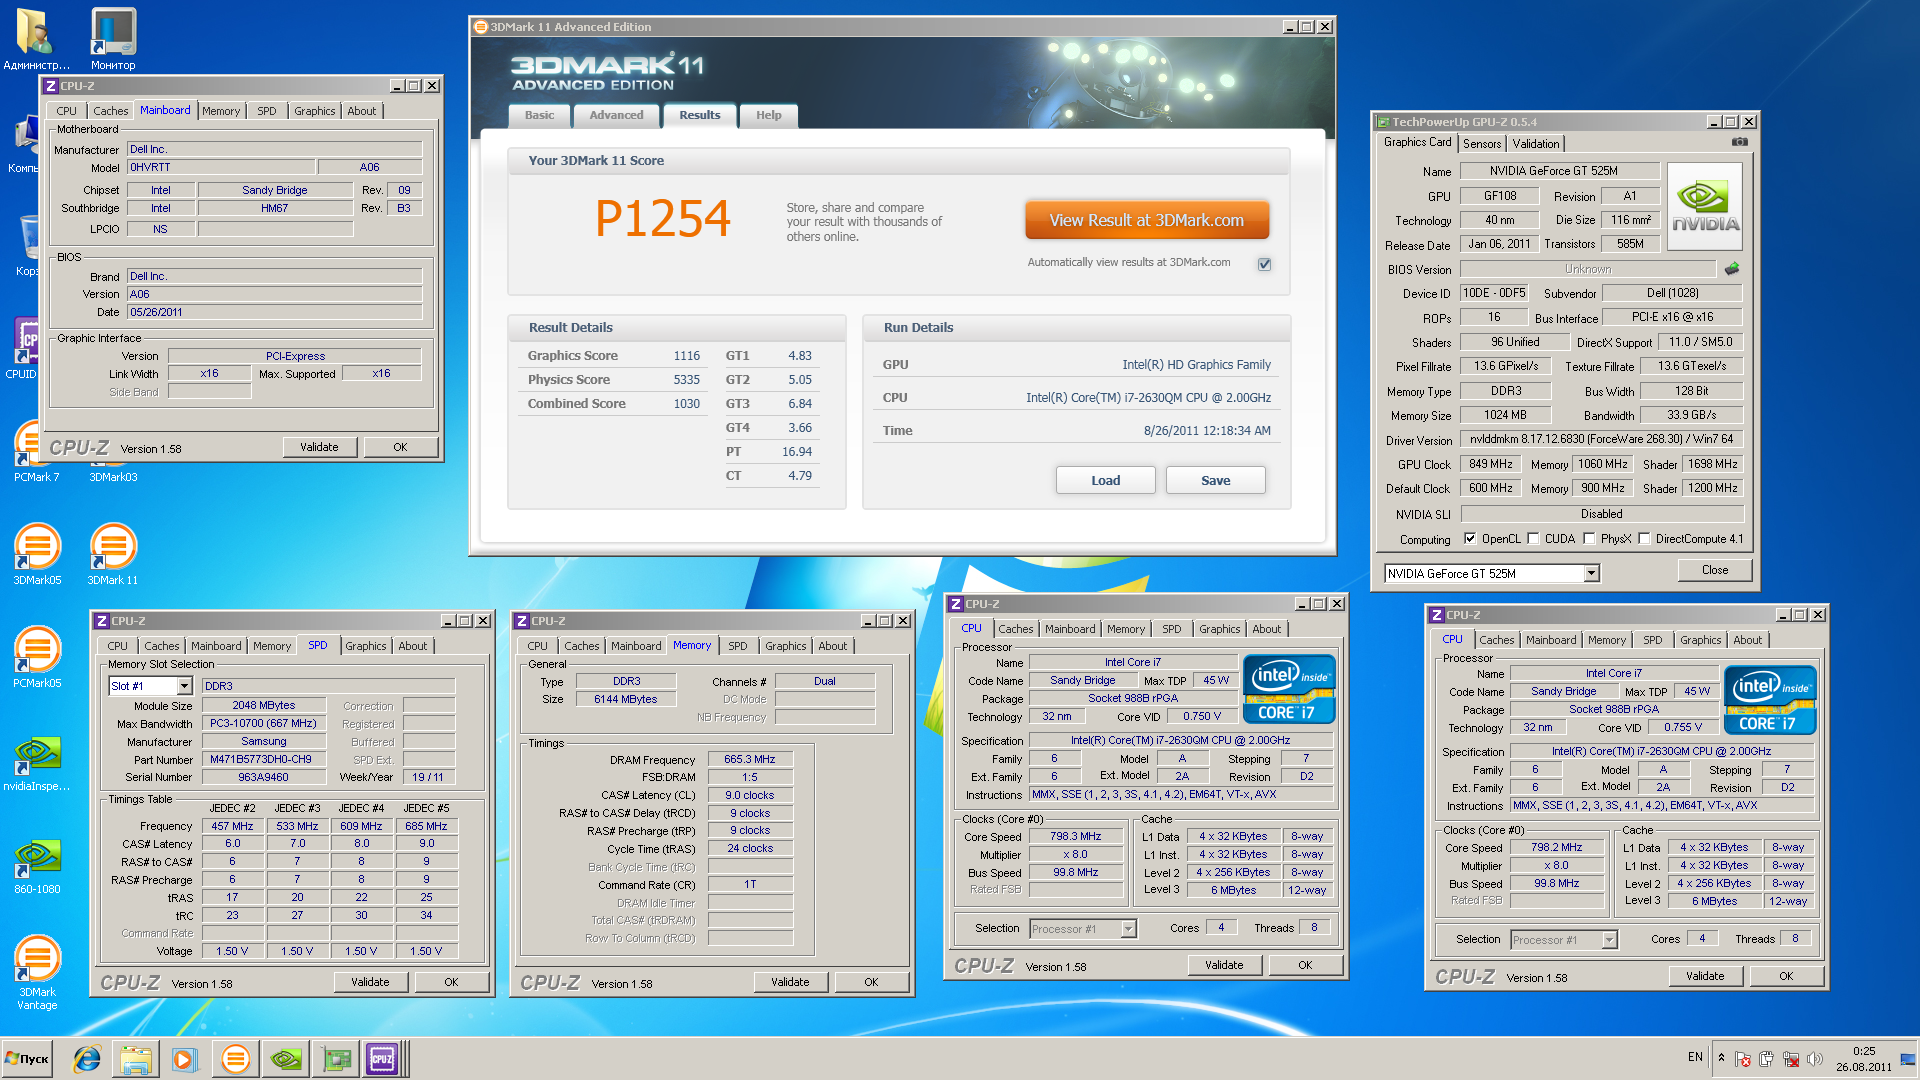Open Processor #1 dropdown in the 0.755 V CPU-Z window

pyautogui.click(x=1609, y=940)
